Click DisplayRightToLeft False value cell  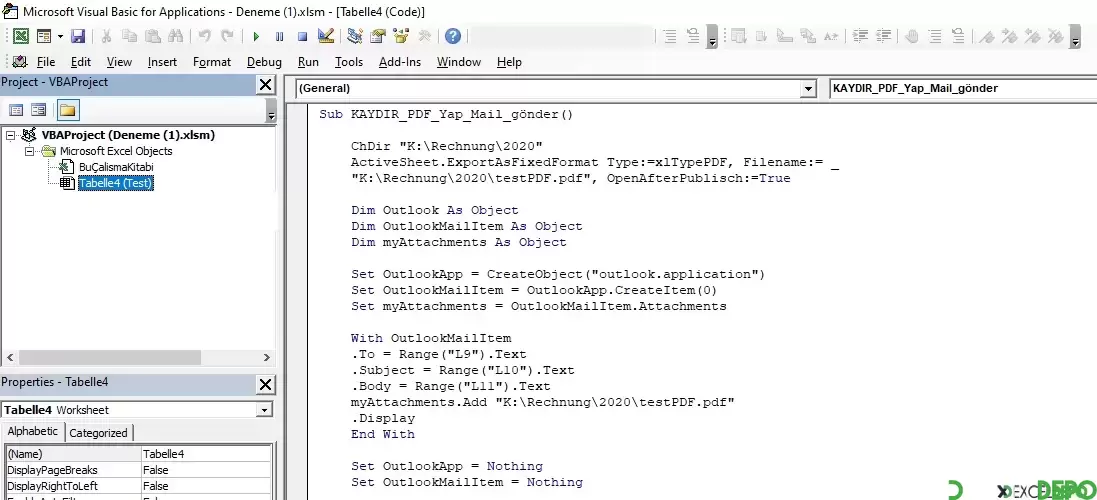206,486
